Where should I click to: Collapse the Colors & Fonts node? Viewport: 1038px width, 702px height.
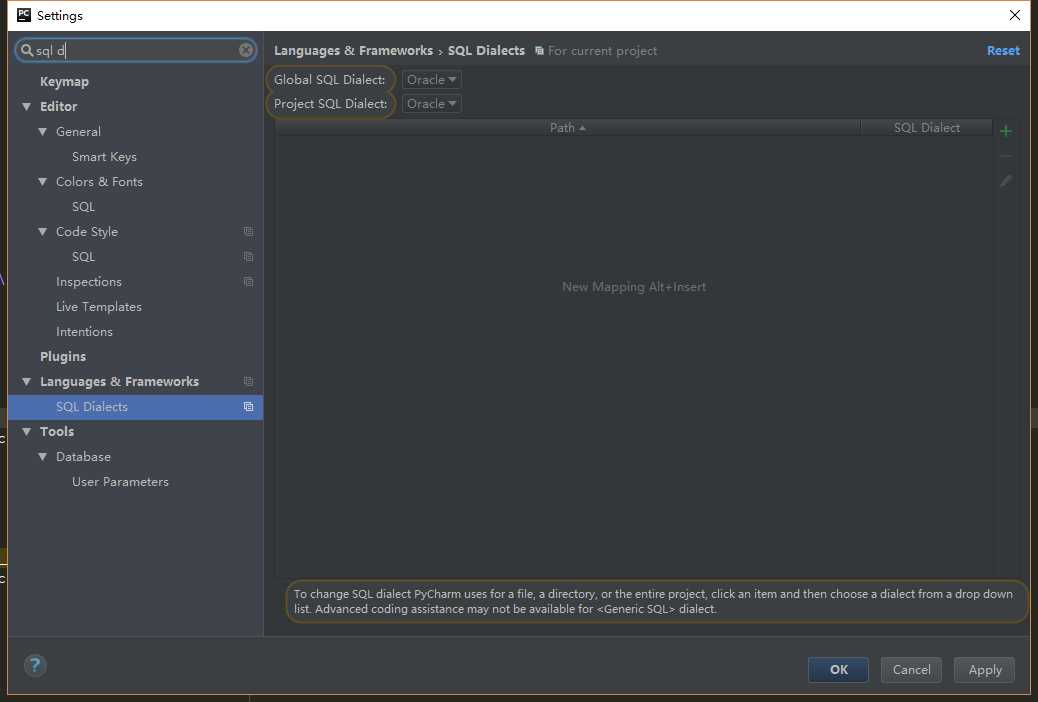point(42,181)
